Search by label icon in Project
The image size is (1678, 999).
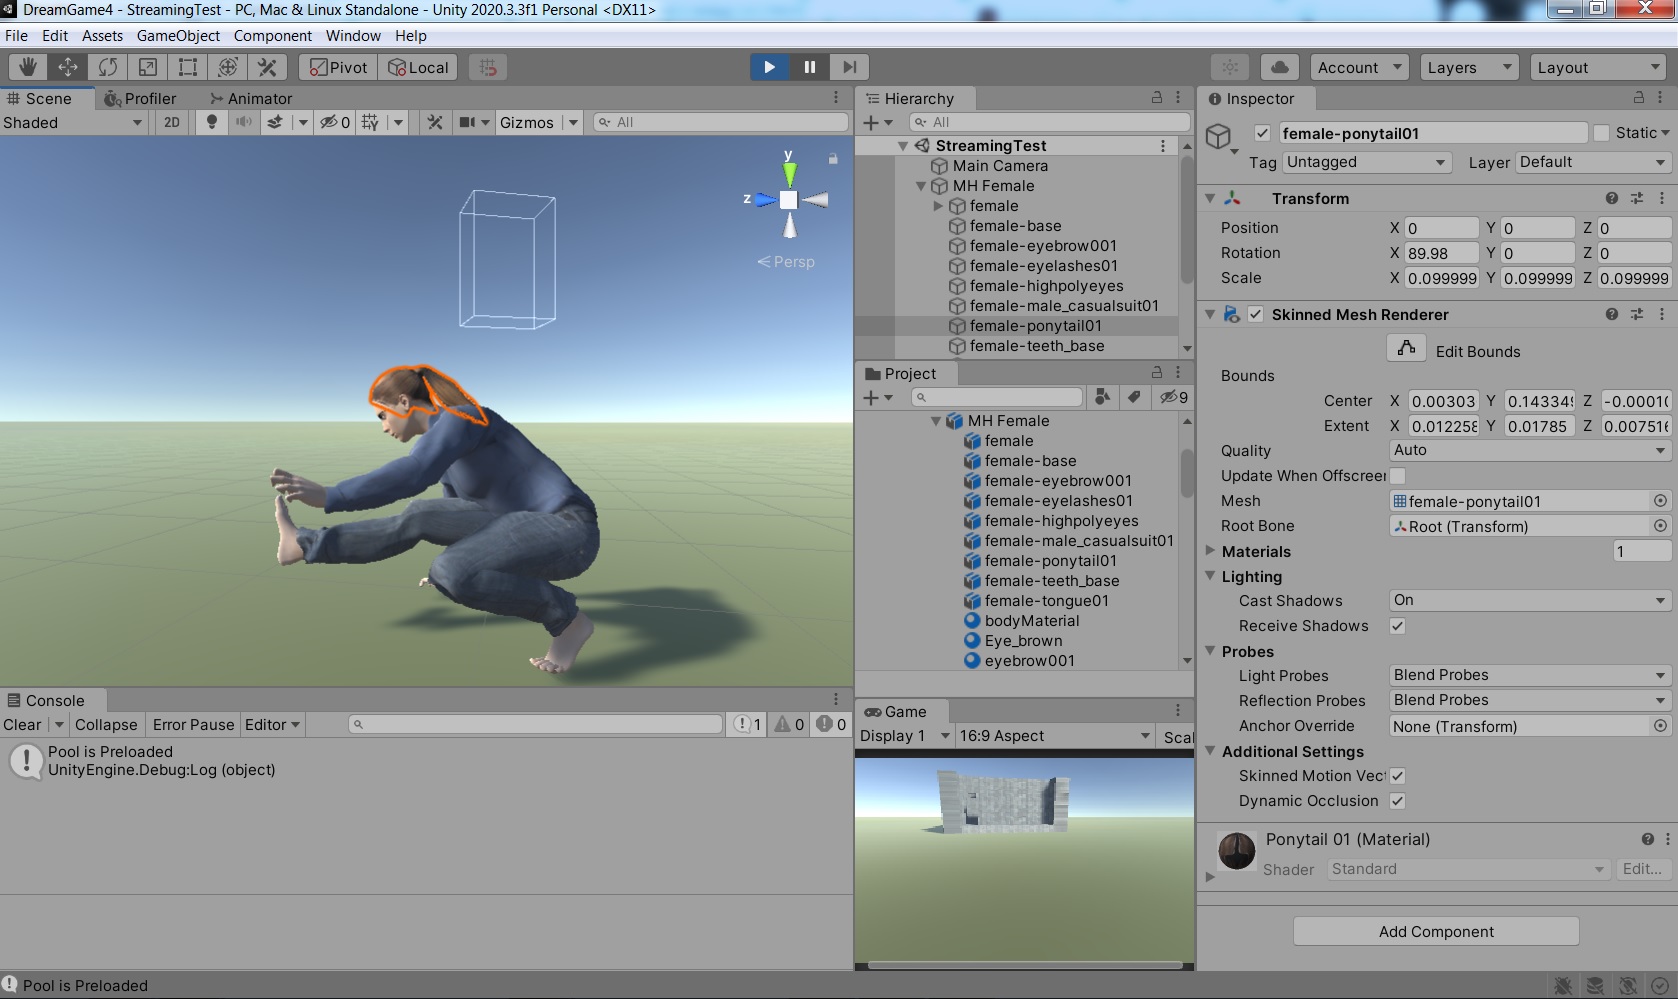1134,397
